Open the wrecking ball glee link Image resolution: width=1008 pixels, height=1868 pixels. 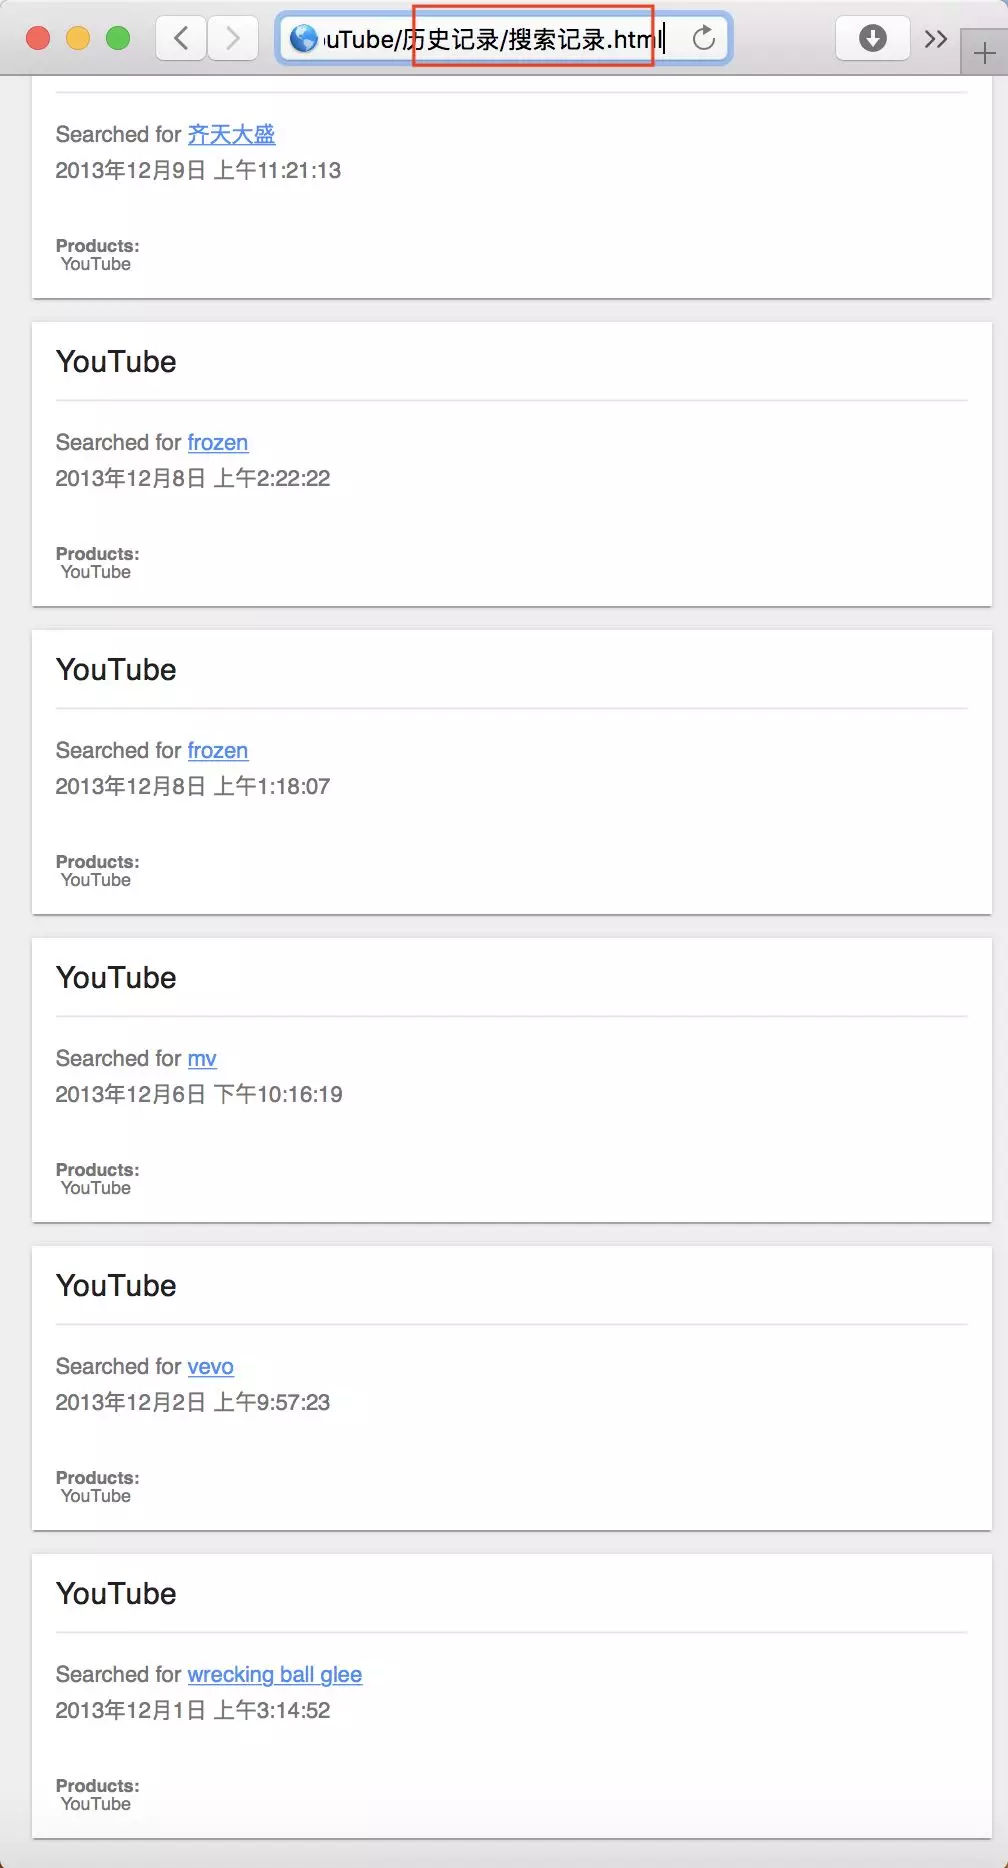click(x=274, y=1674)
